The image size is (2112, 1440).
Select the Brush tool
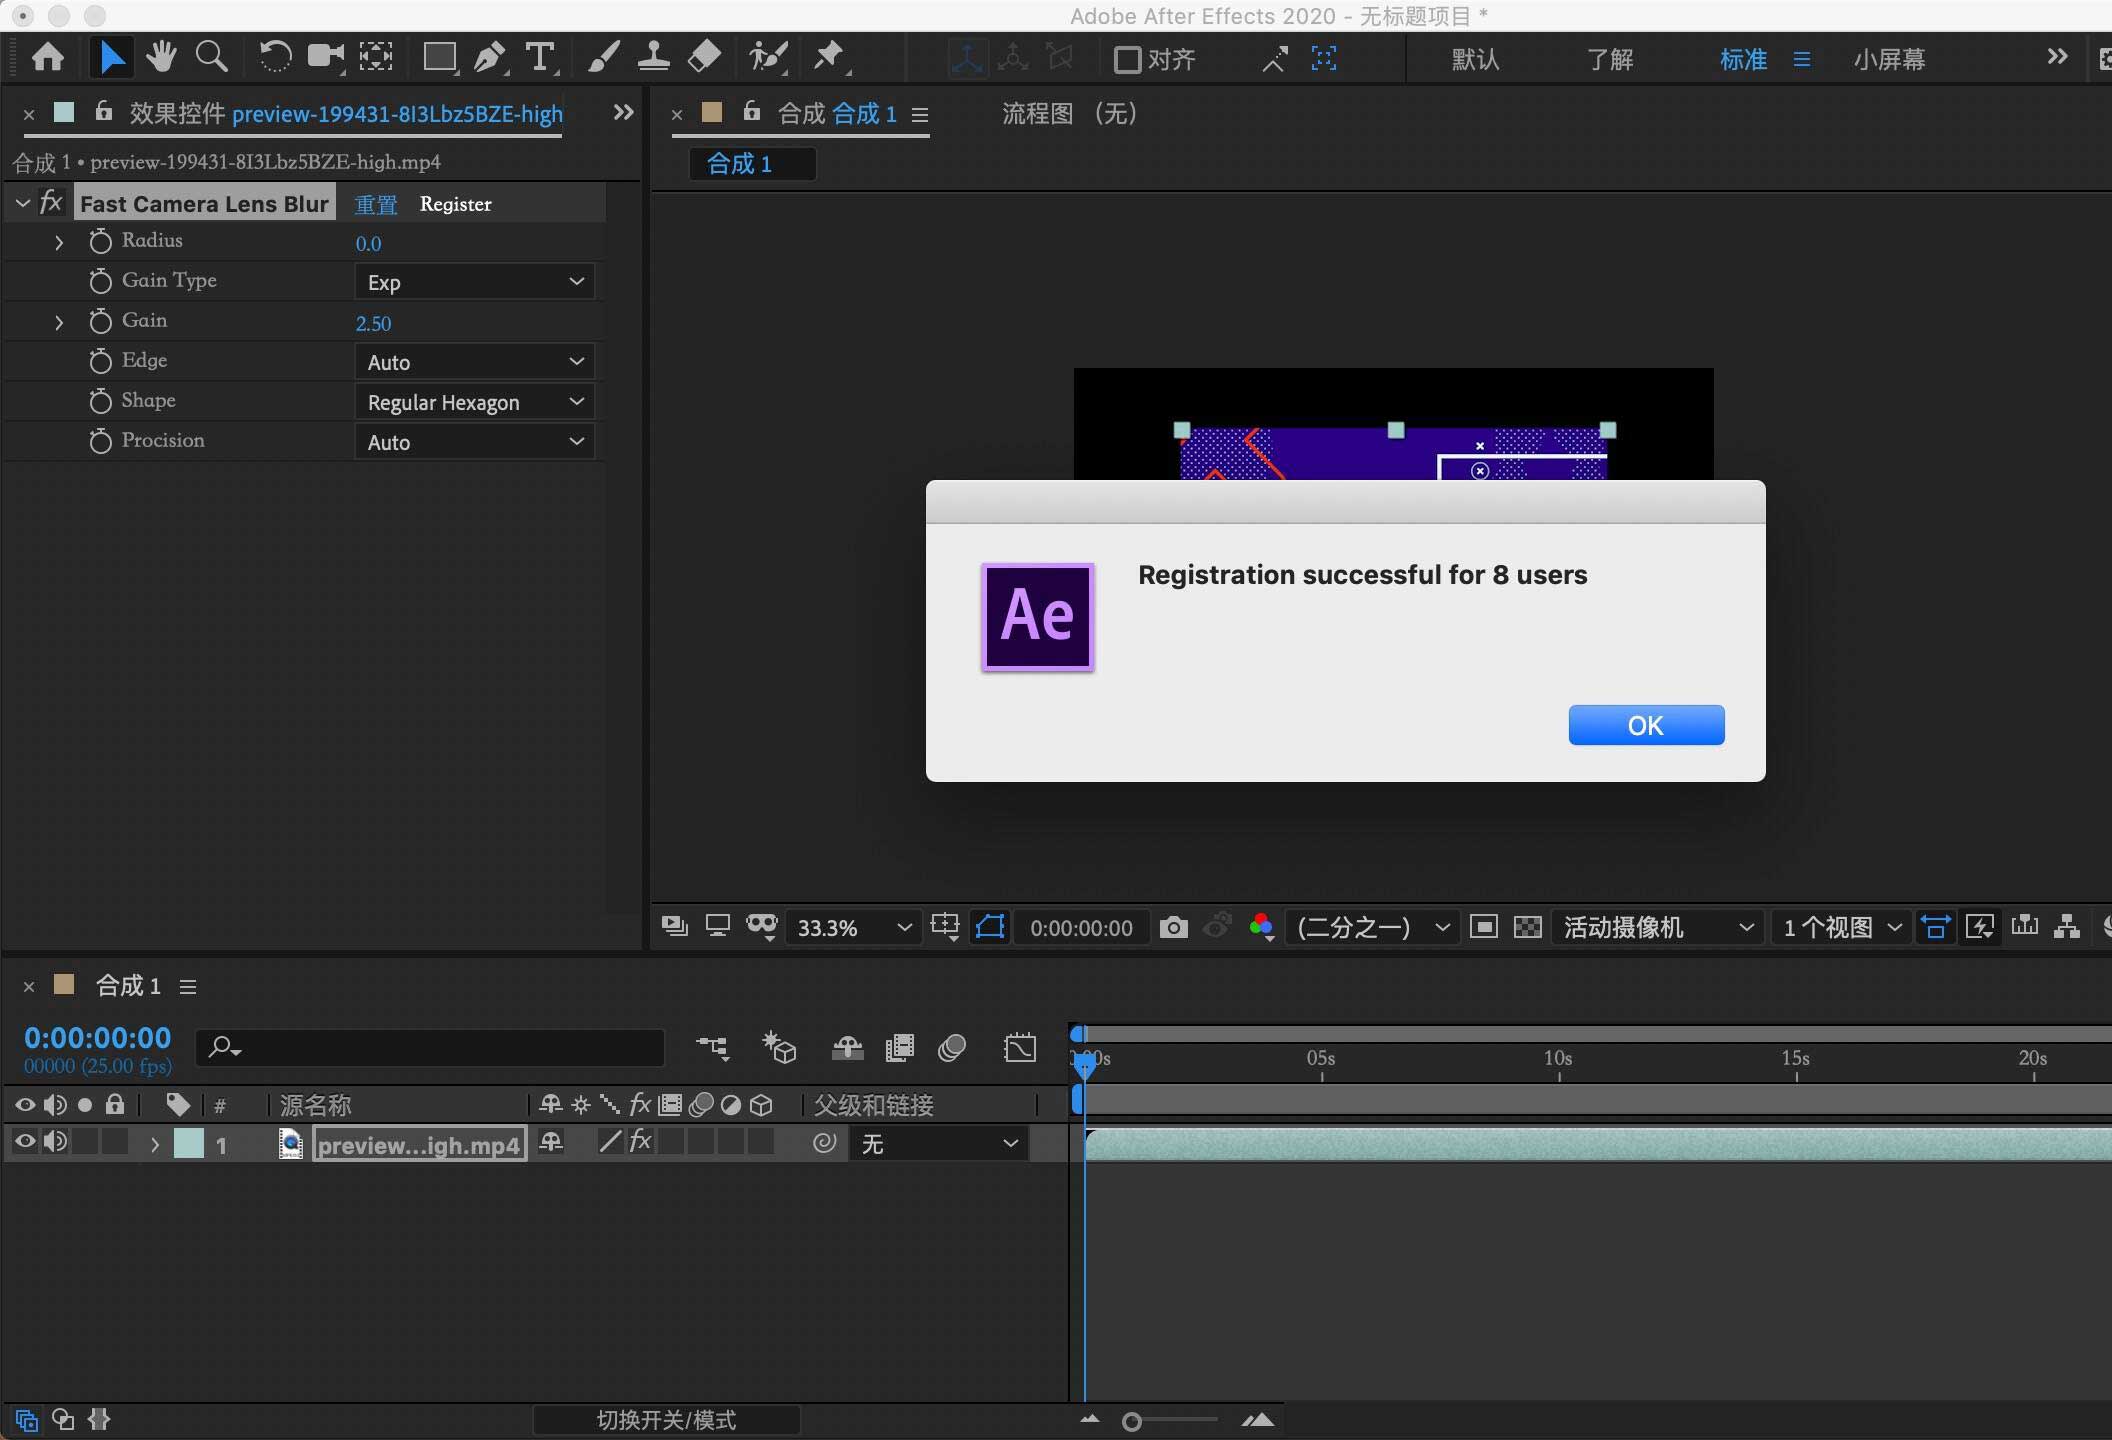tap(603, 57)
